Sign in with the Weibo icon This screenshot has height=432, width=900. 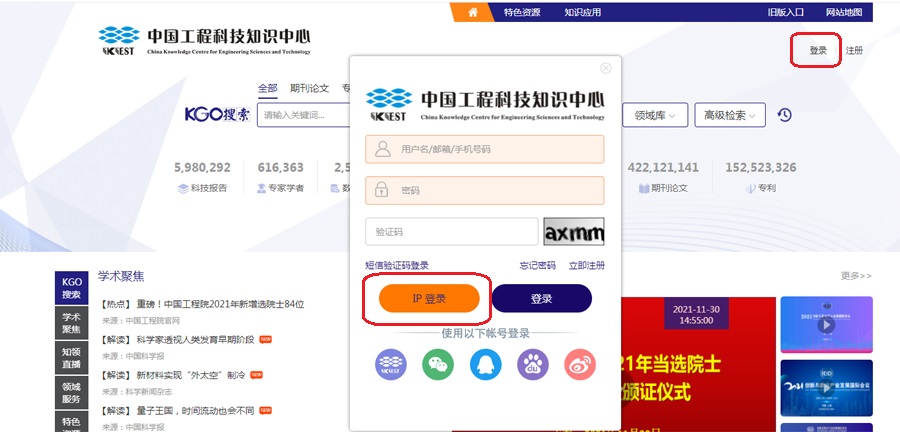tap(580, 364)
